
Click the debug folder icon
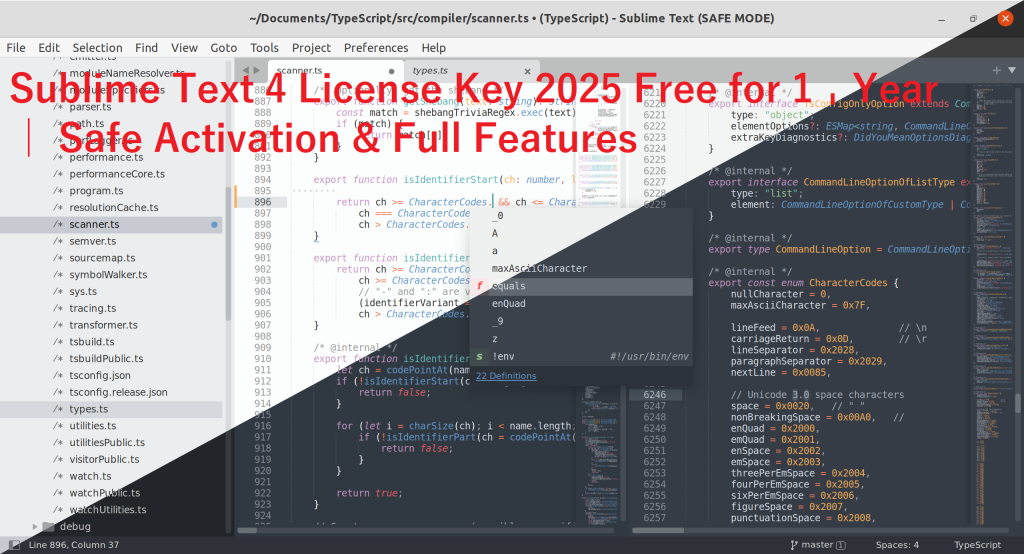[x=49, y=526]
